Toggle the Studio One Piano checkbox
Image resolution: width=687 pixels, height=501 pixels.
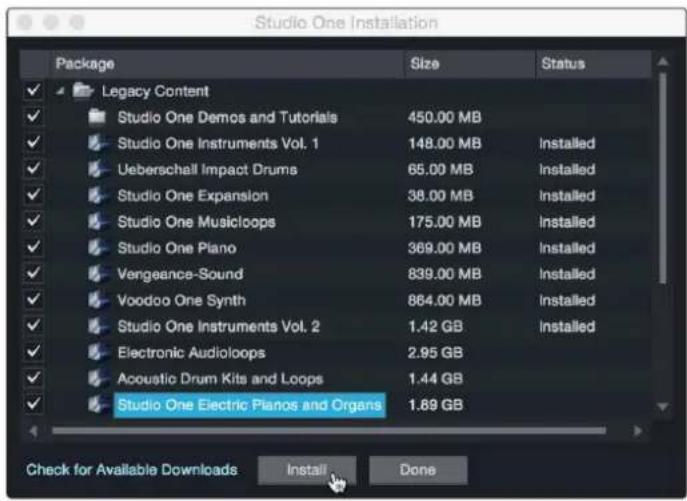[x=33, y=248]
